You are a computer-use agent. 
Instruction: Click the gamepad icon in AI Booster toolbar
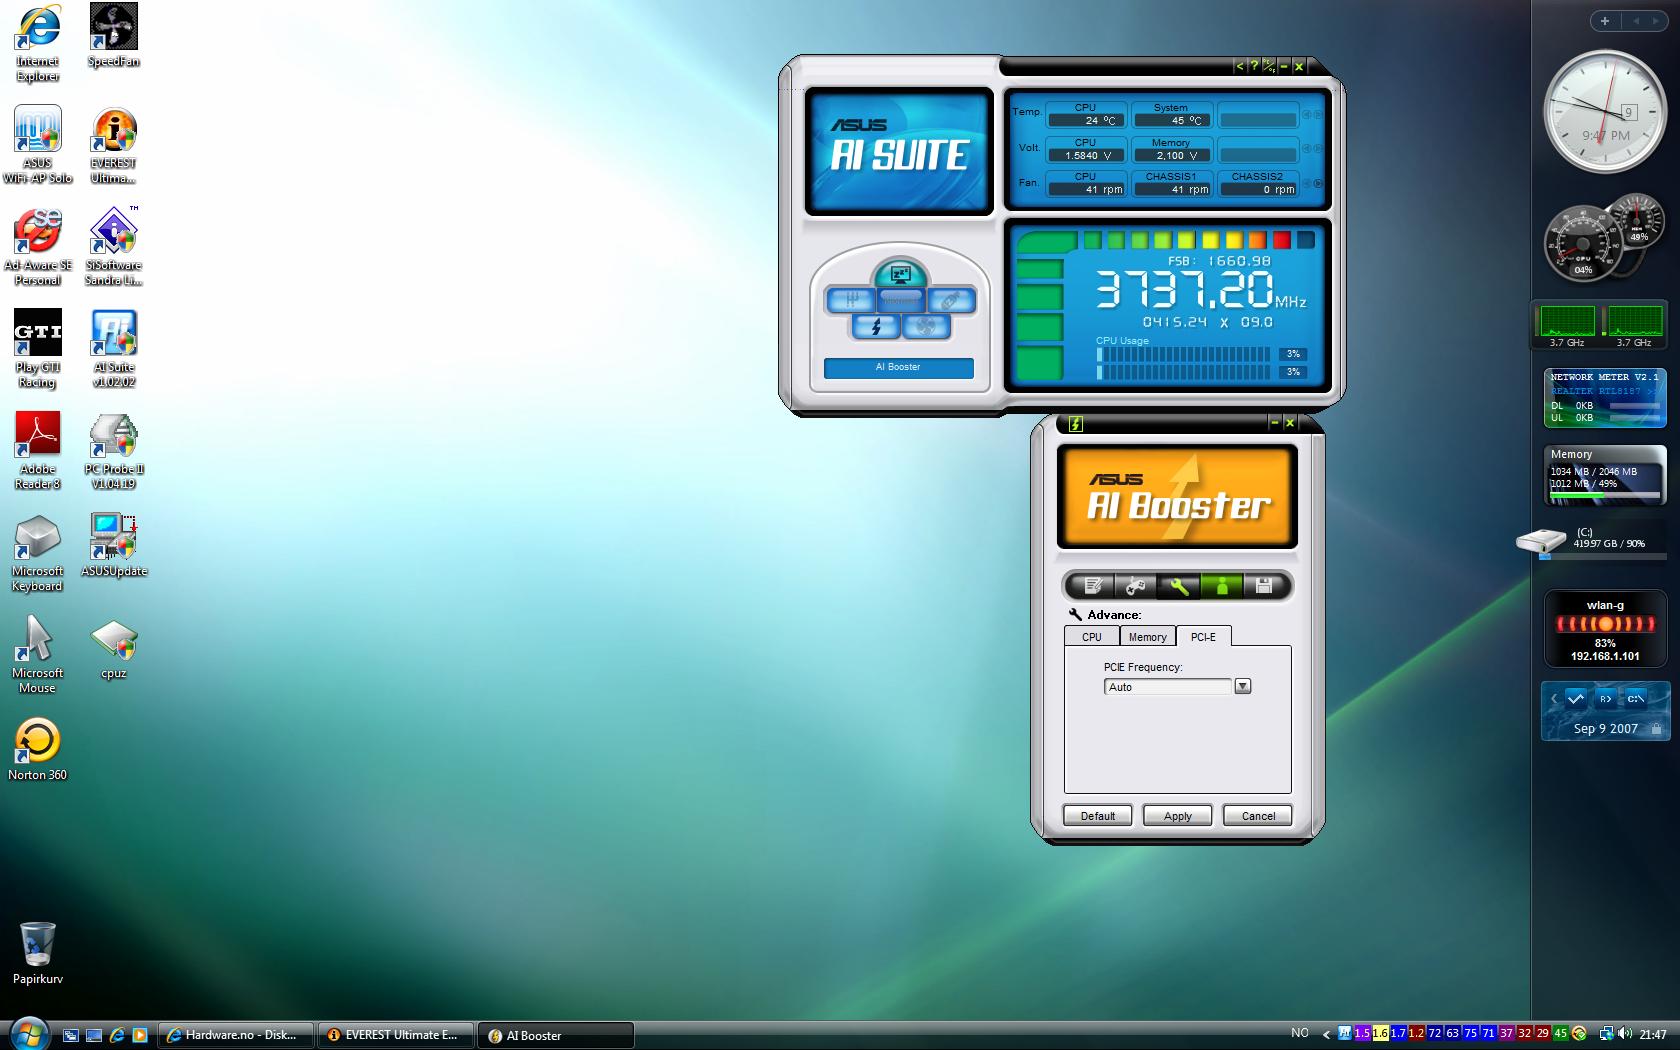tap(1136, 587)
